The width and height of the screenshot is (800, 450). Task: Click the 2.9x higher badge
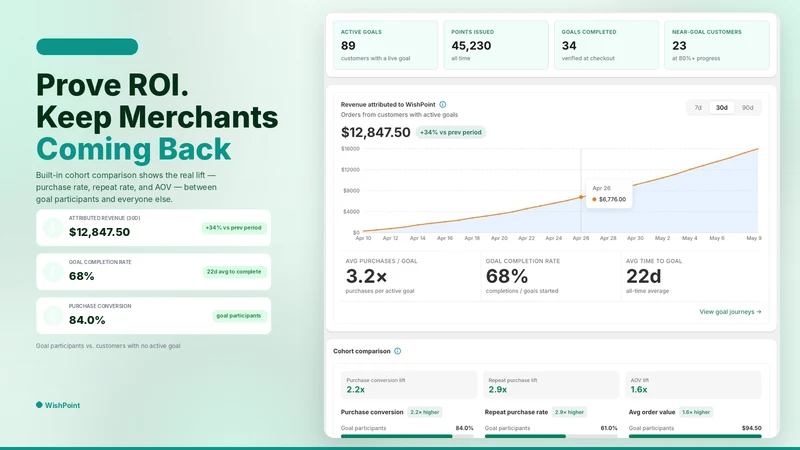[569, 412]
